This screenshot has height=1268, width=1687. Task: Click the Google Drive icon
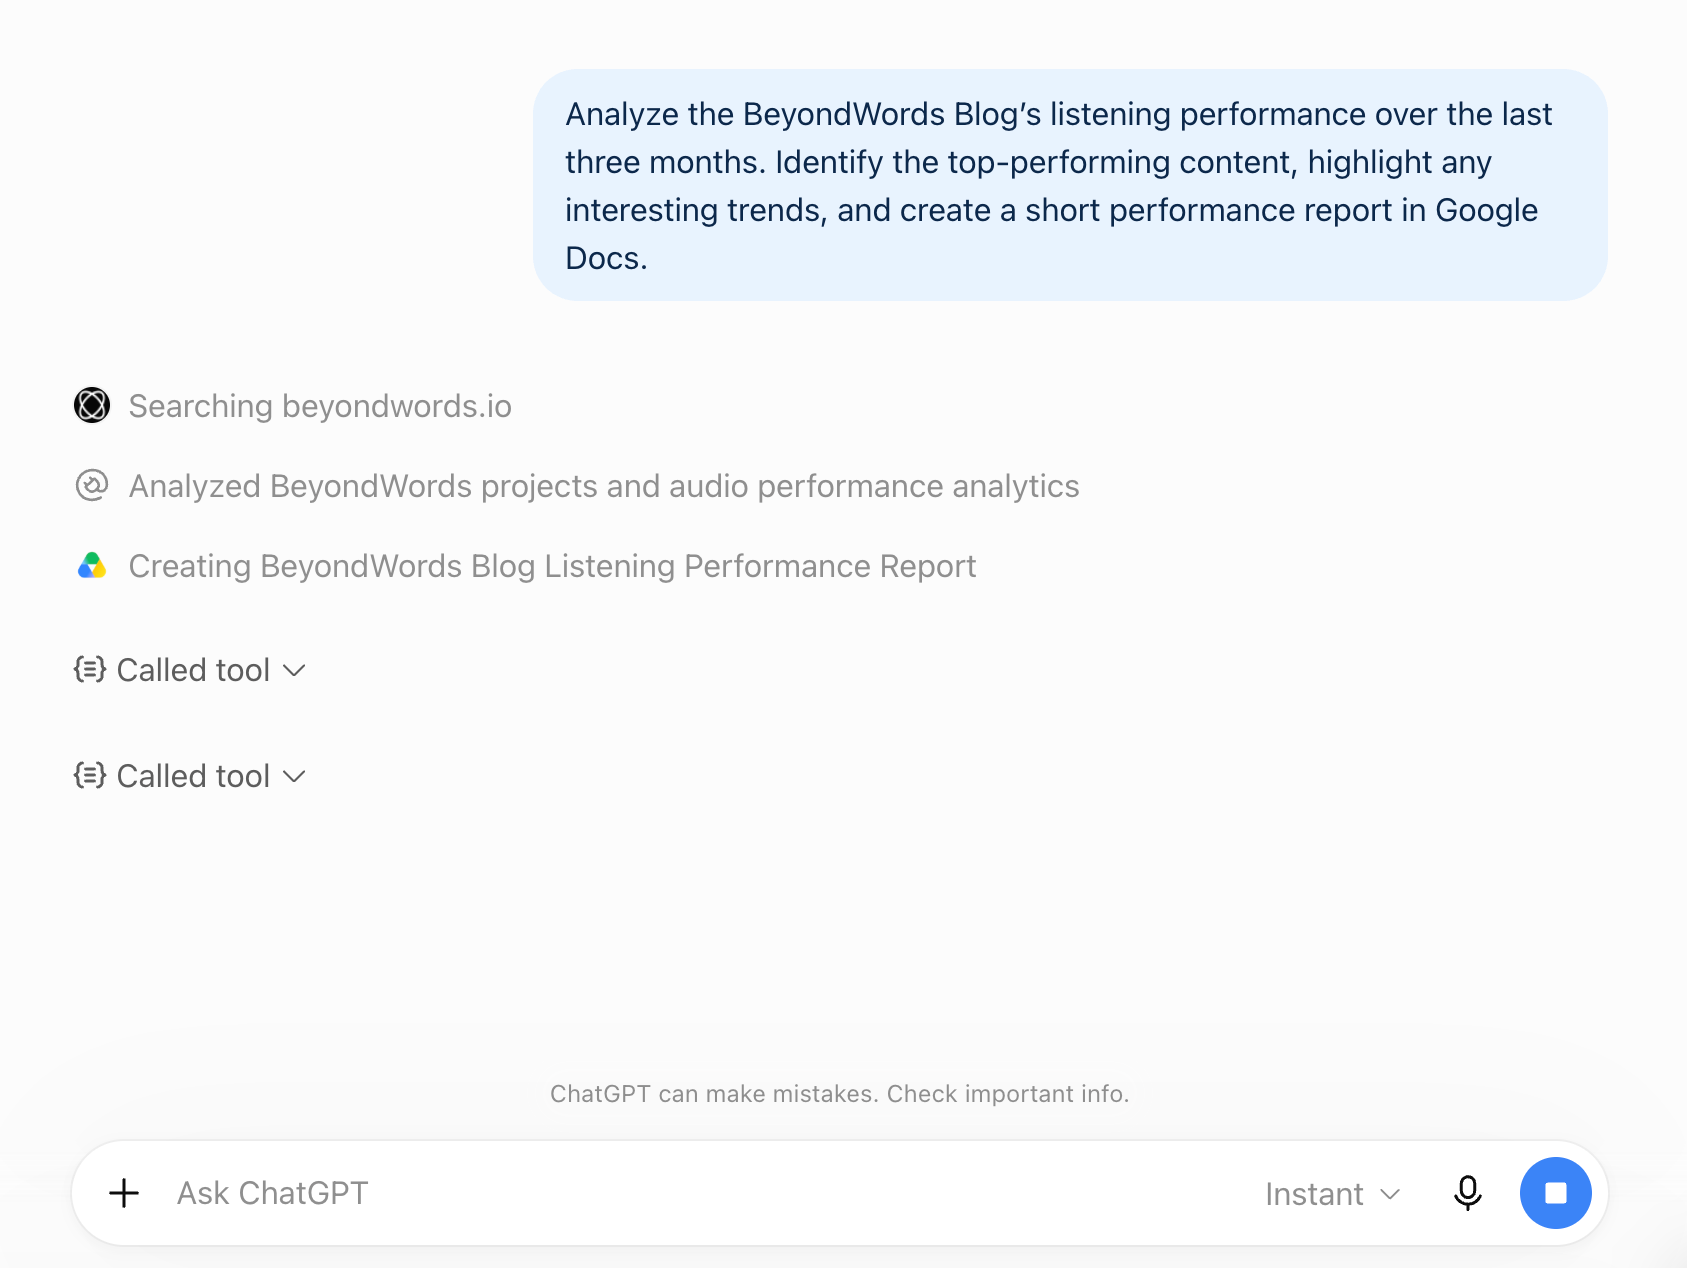coord(92,565)
